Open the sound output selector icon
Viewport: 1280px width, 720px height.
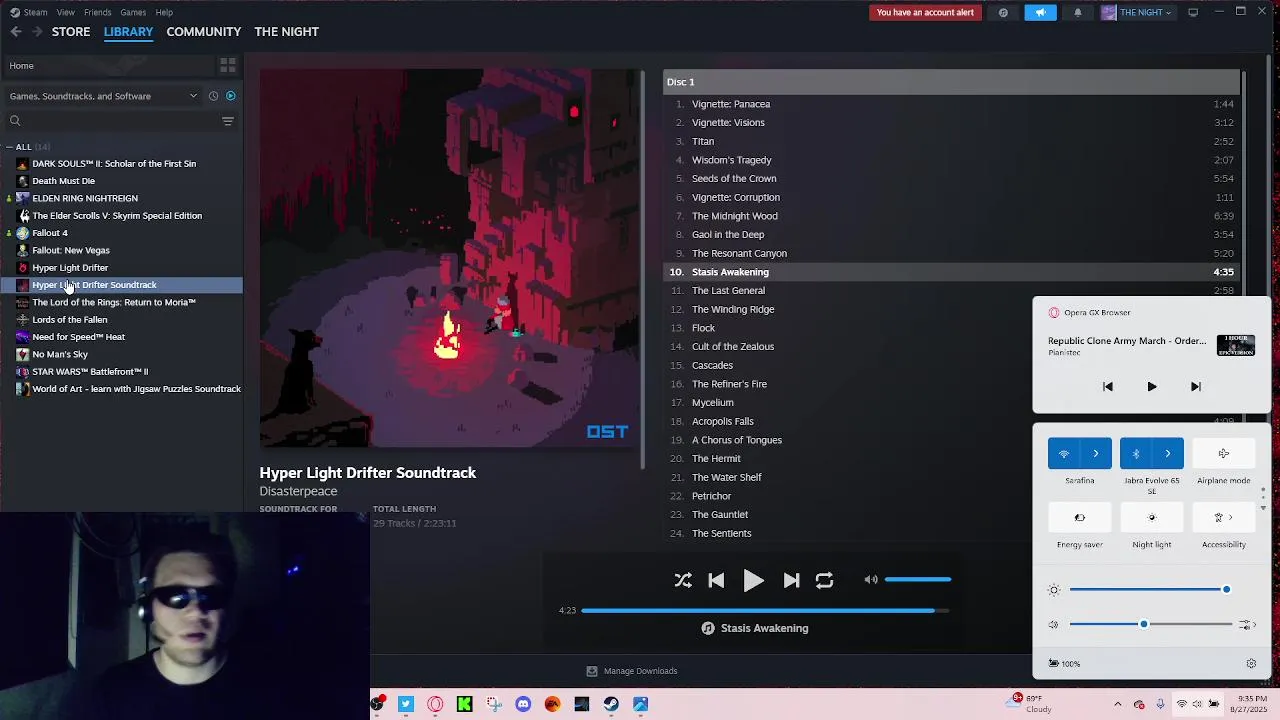tap(1247, 625)
